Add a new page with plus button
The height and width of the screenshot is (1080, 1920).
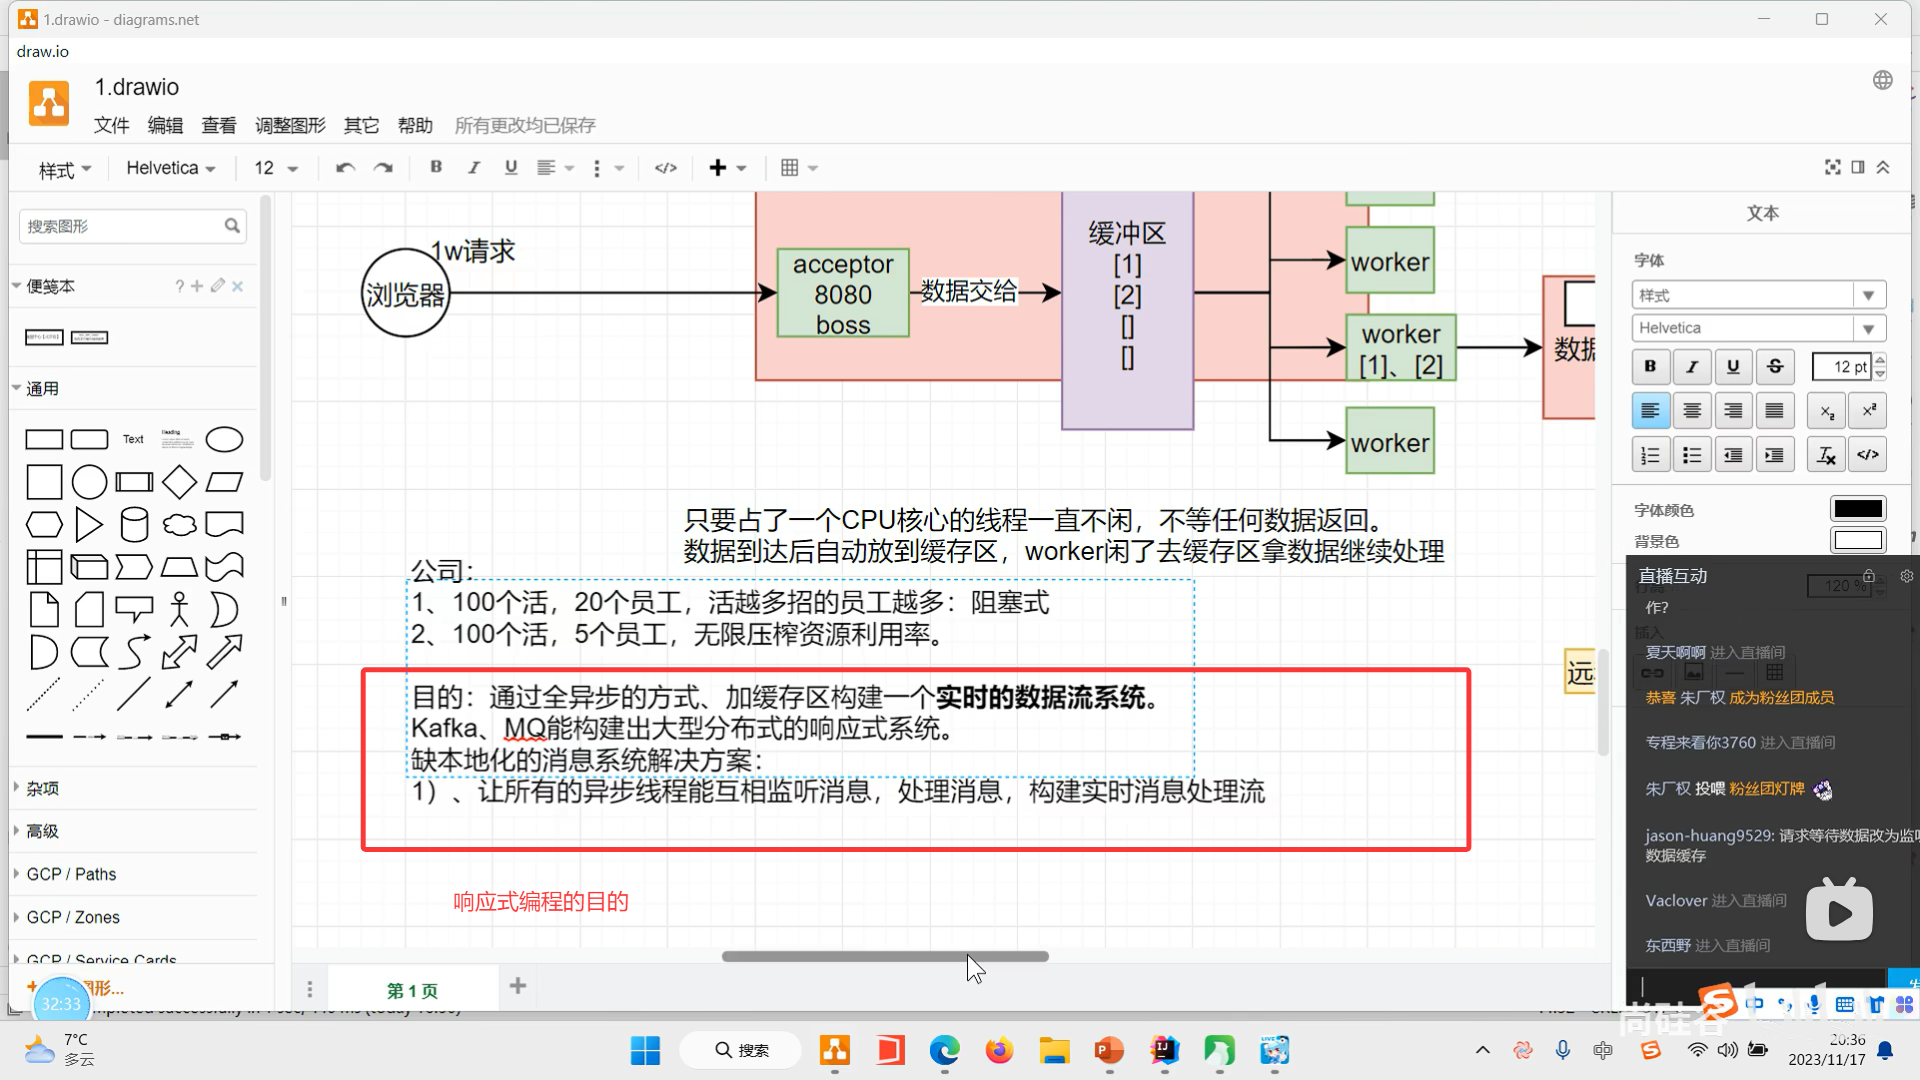(x=518, y=986)
